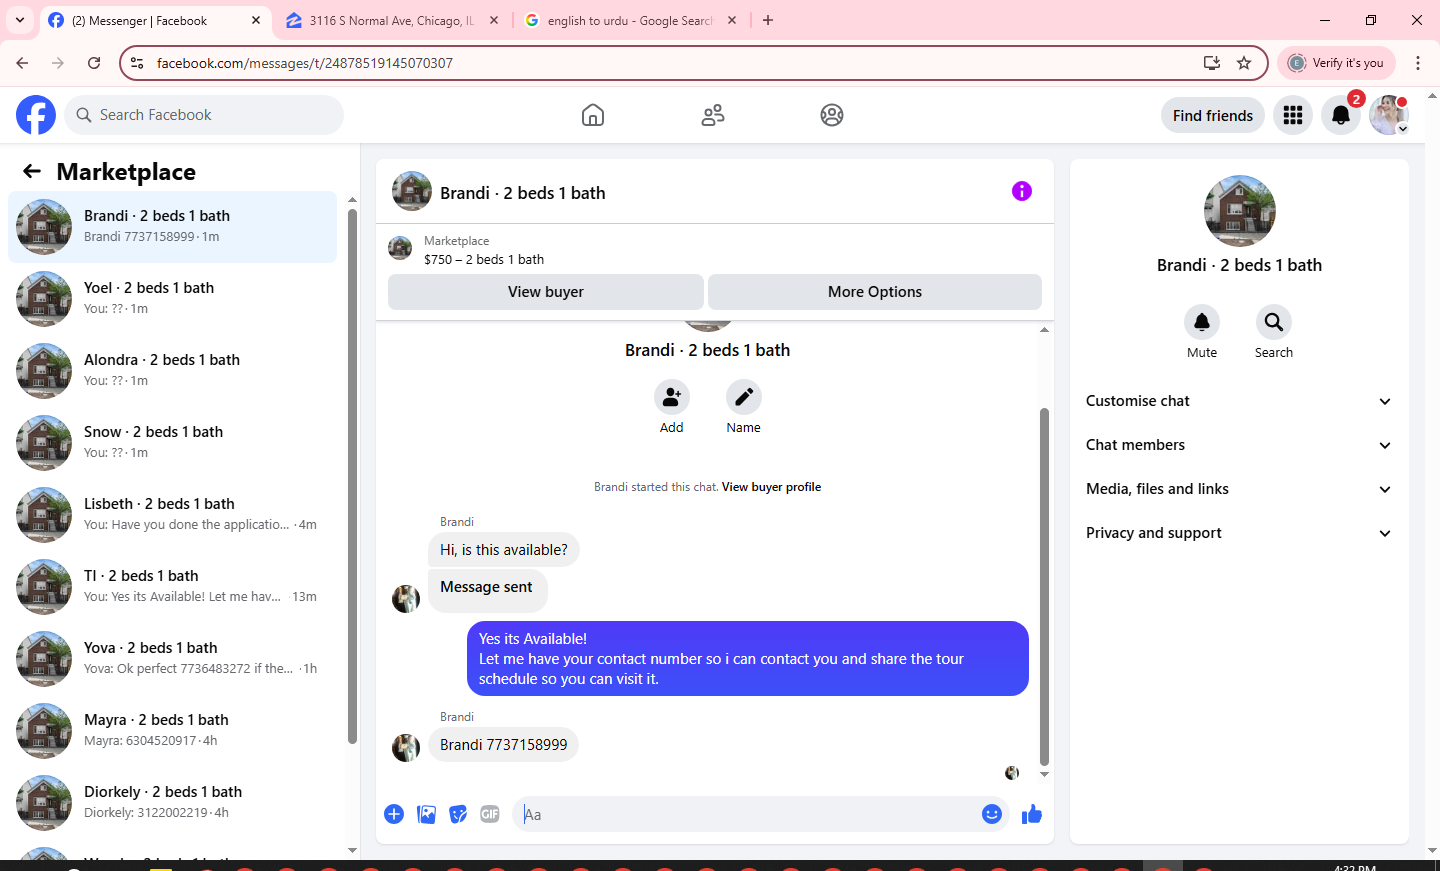The image size is (1440, 871).
Task: Select the Messenger Facebook tab
Action: pos(155,20)
